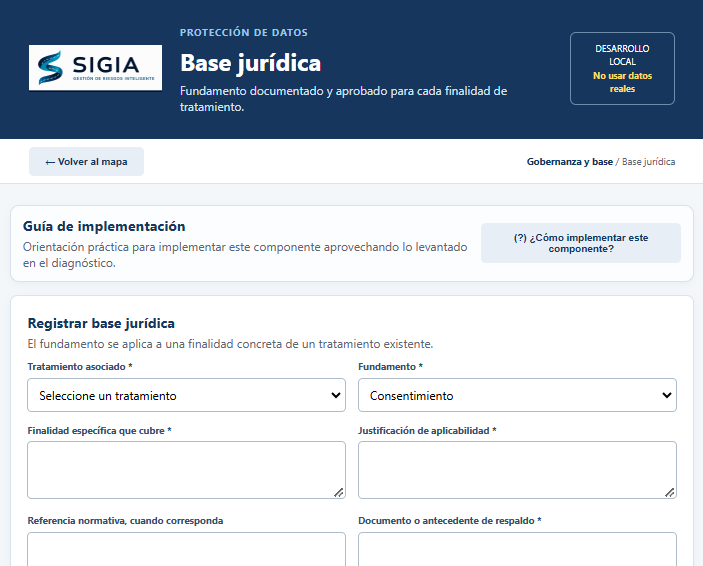This screenshot has width=703, height=566.
Task: Click the Documento o antecedente de respaldo label
Action: click(x=450, y=521)
